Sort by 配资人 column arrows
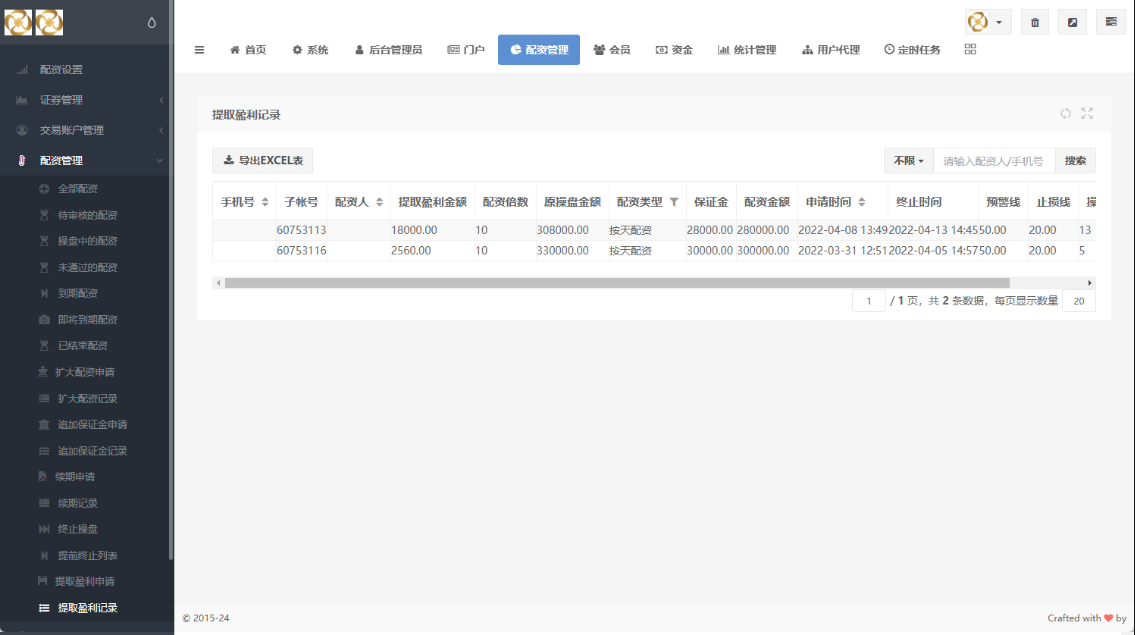The width and height of the screenshot is (1135, 635). tap(379, 202)
